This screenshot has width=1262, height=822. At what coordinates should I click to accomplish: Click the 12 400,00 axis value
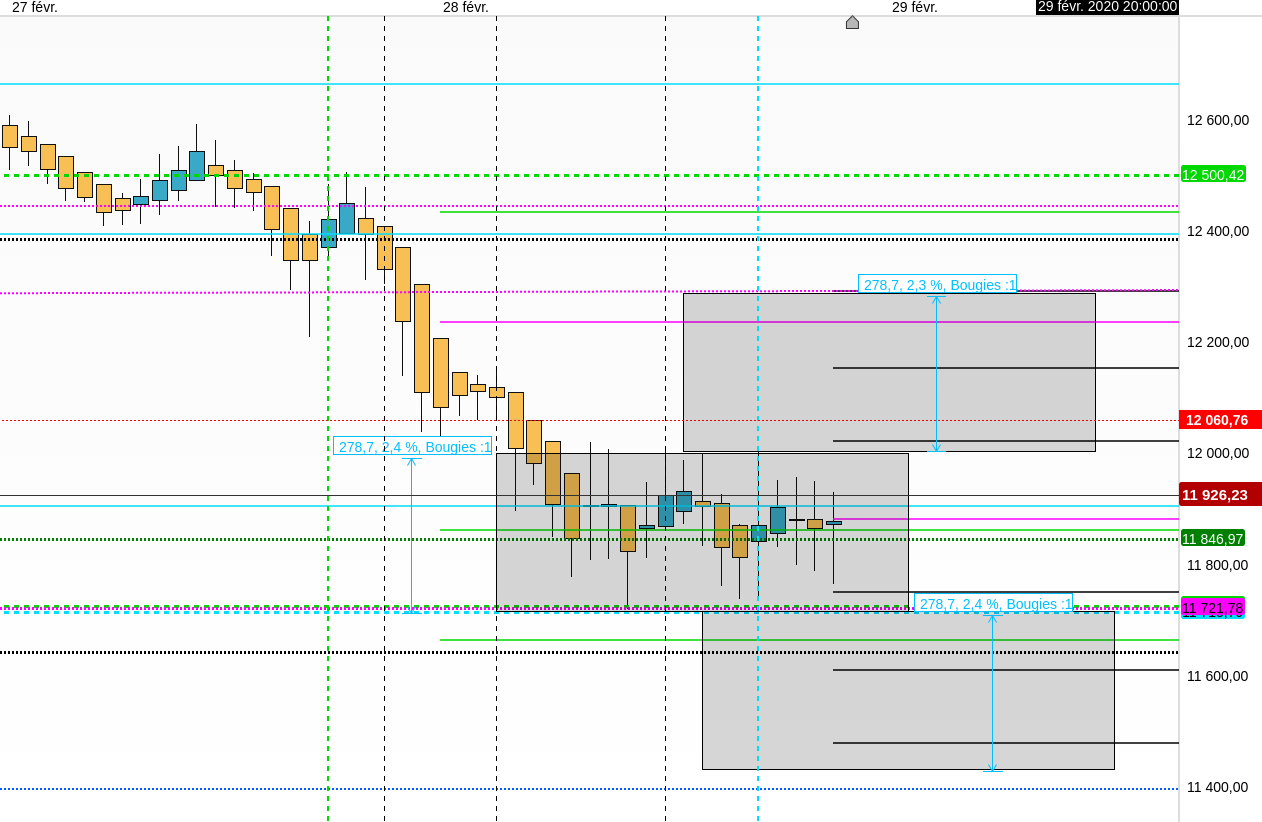(1217, 231)
